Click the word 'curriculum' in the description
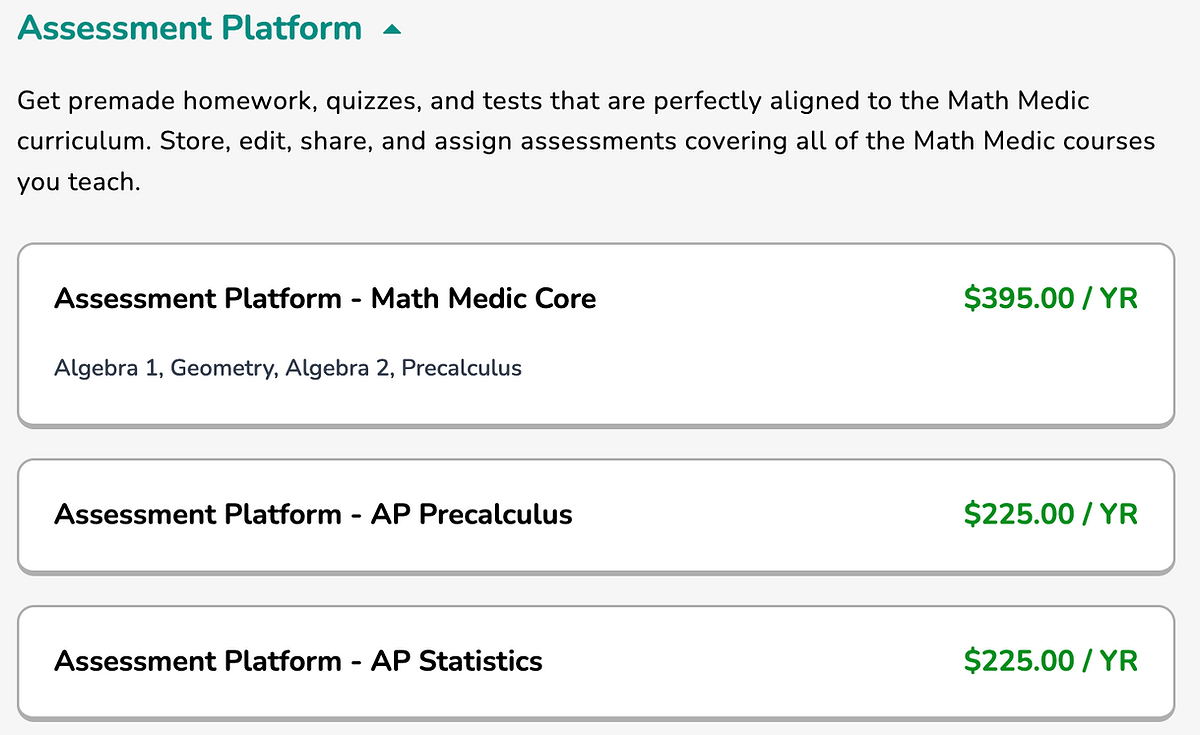This screenshot has height=735, width=1200. coord(81,141)
